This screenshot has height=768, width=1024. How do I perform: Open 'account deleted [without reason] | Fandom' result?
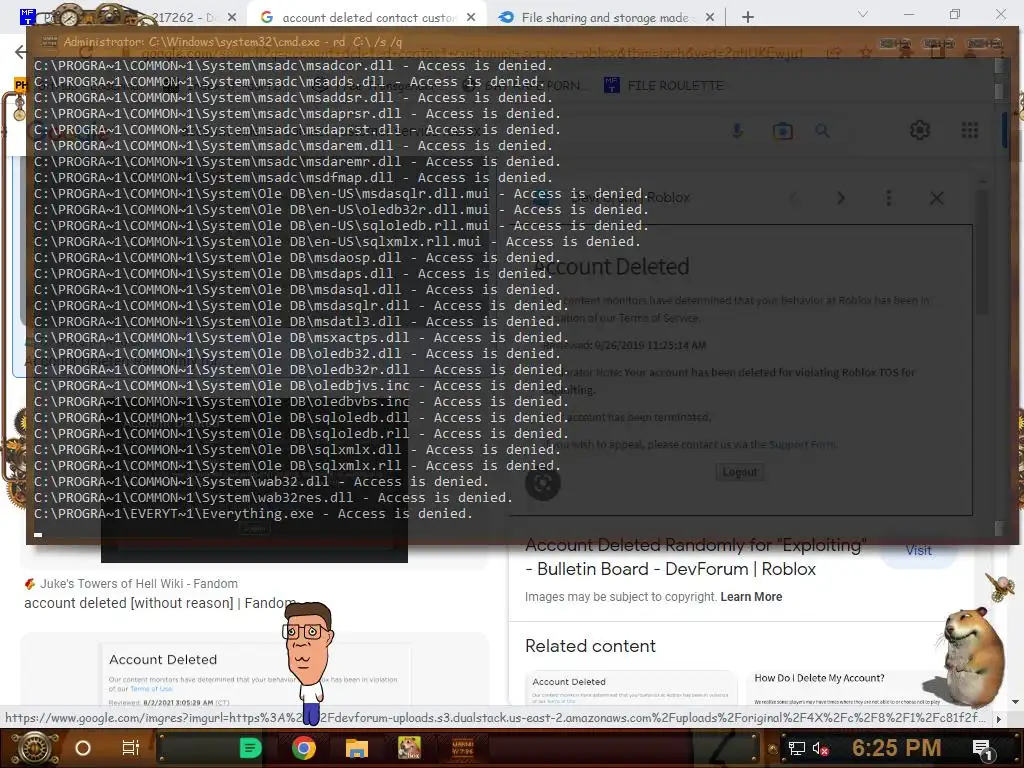pyautogui.click(x=160, y=603)
